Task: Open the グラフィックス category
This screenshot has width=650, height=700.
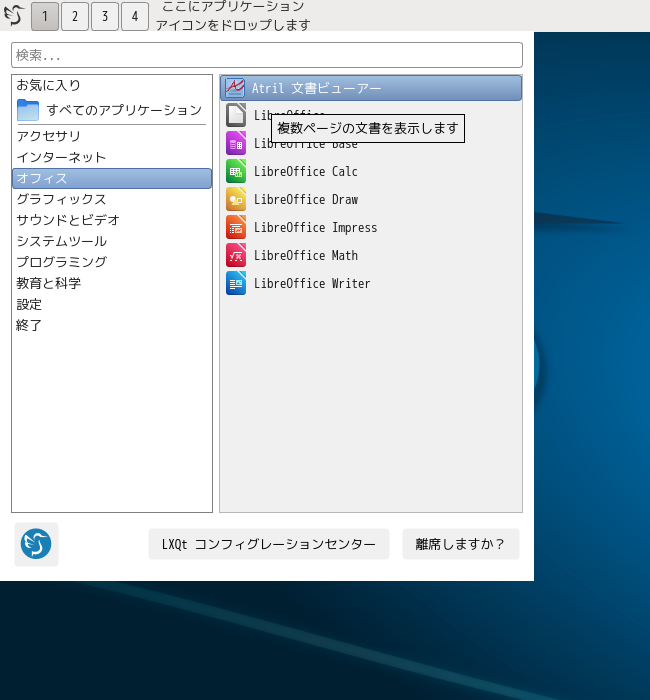Action: click(x=112, y=199)
